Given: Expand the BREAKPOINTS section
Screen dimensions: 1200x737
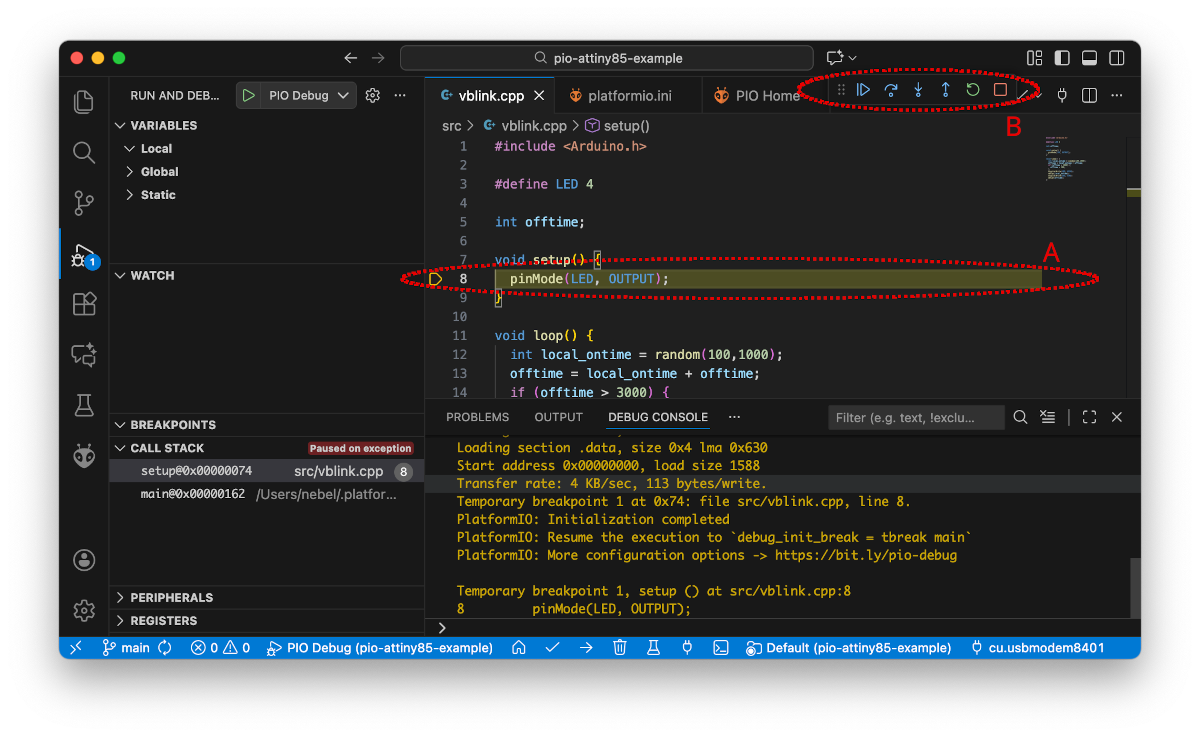Looking at the screenshot, I should [x=164, y=425].
